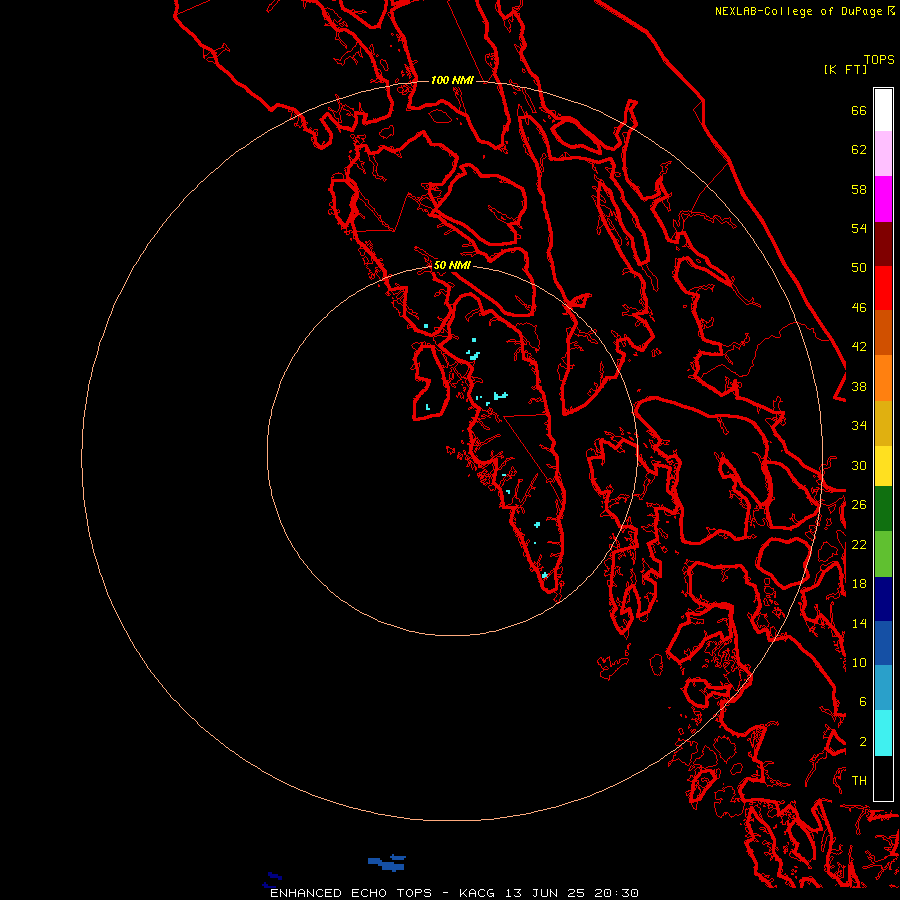Select the magenta legend swatch

(x=883, y=199)
